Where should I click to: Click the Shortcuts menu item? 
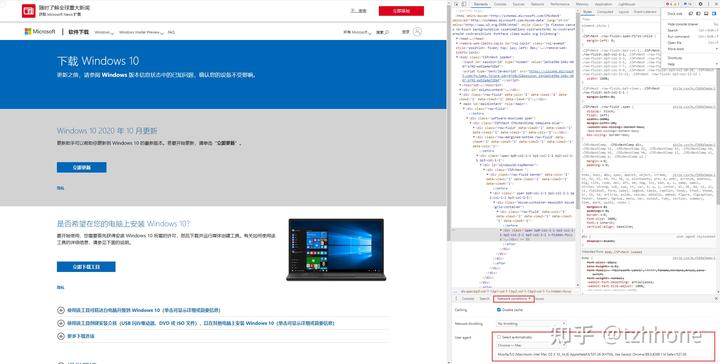pos(692,58)
